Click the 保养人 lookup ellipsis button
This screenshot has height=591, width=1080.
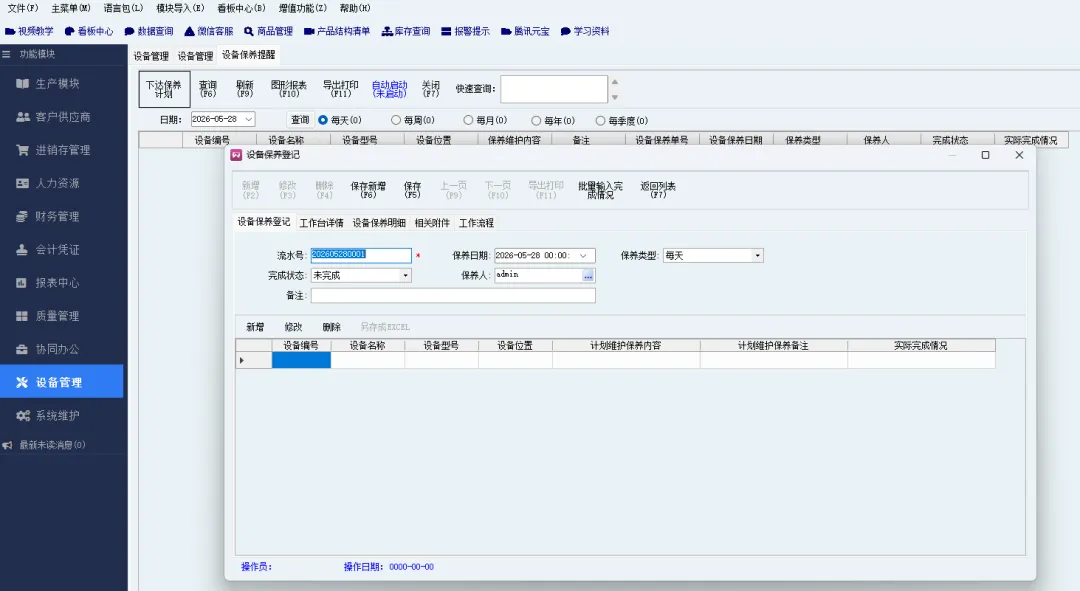click(x=588, y=276)
